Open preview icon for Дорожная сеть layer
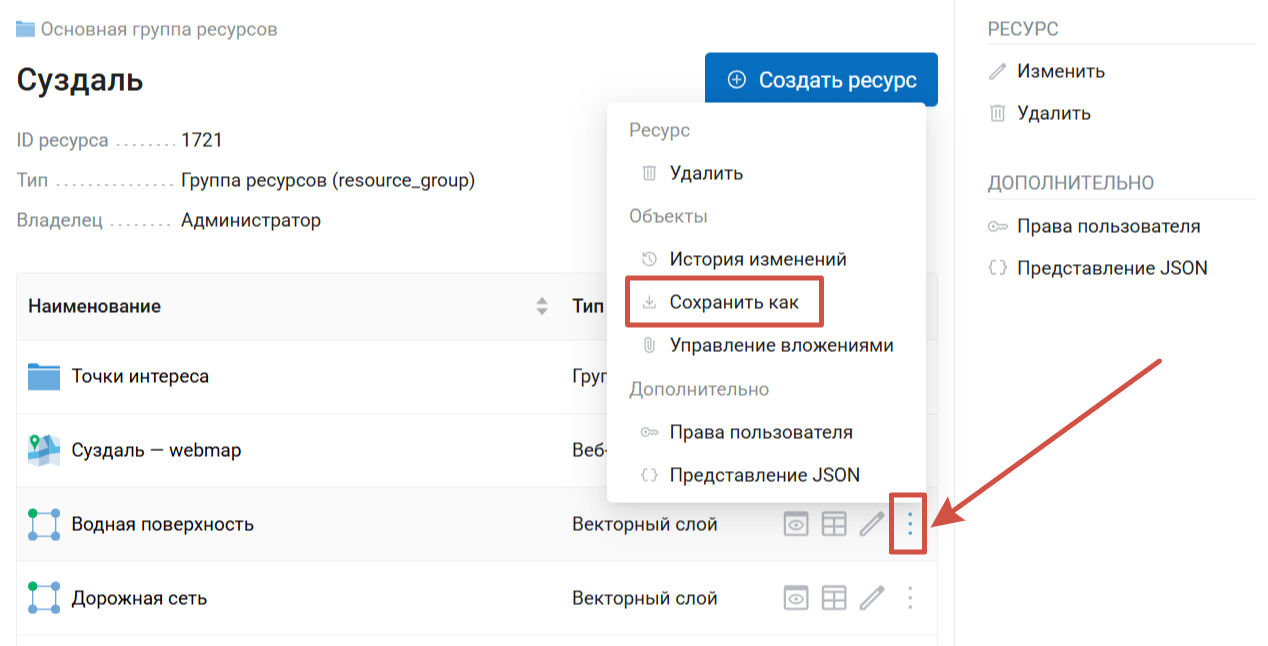The height and width of the screenshot is (646, 1268). 795,598
